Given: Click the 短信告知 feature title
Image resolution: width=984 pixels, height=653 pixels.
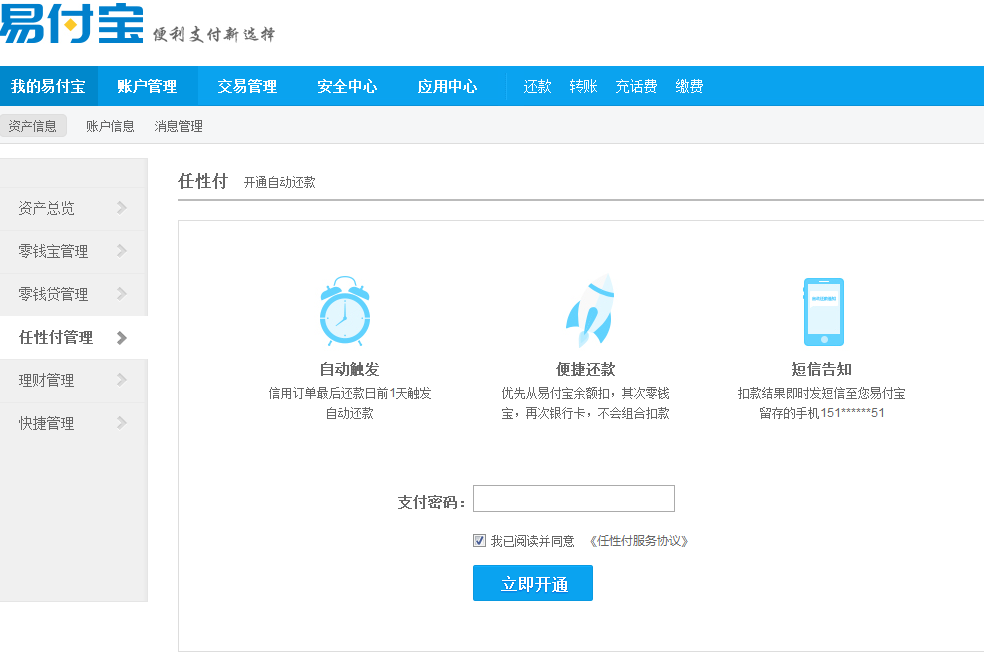Looking at the screenshot, I should (x=821, y=369).
